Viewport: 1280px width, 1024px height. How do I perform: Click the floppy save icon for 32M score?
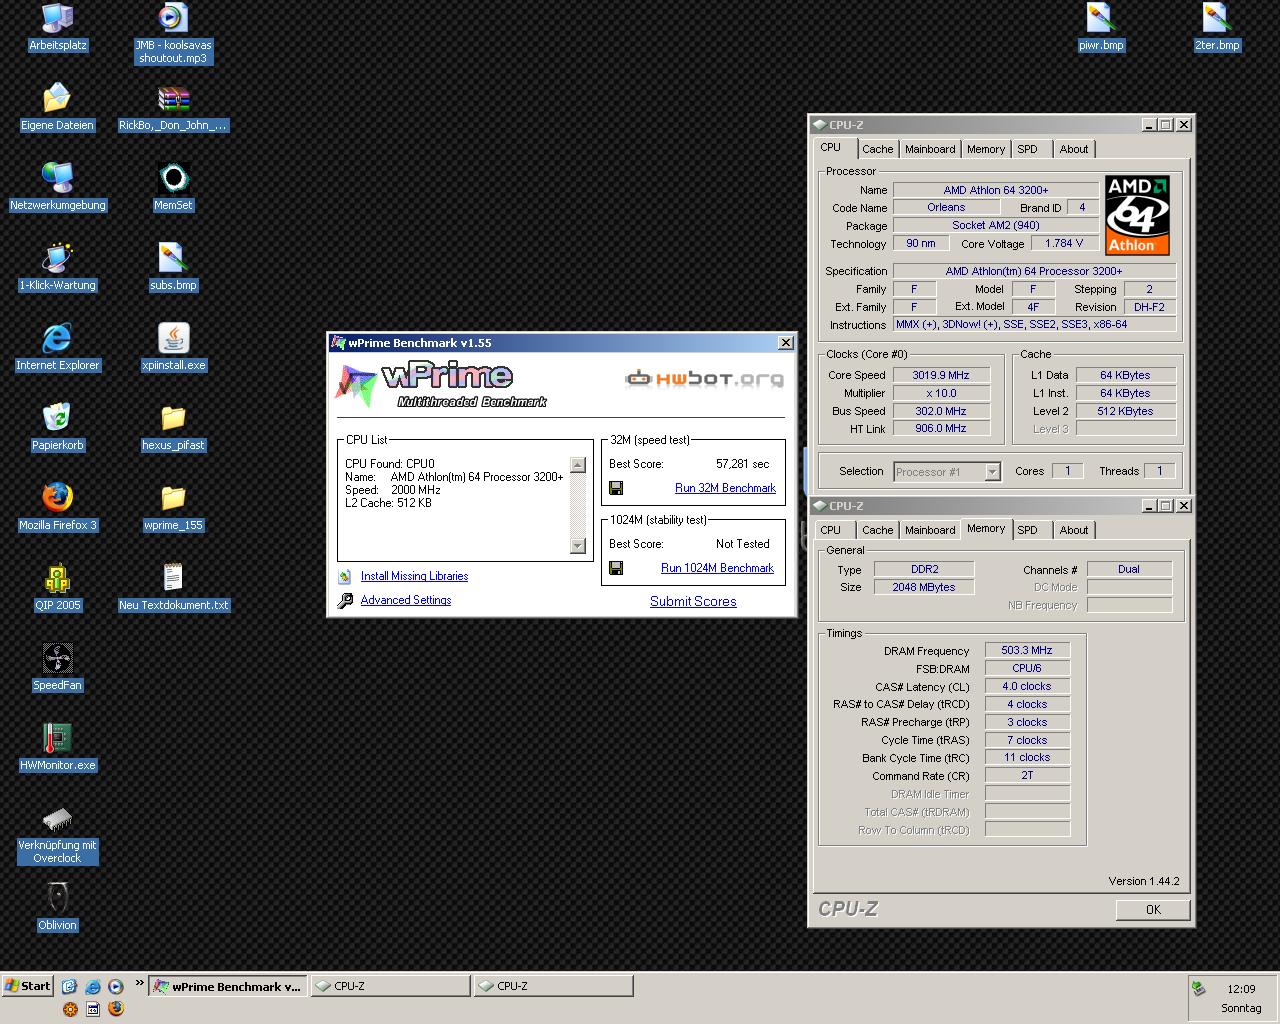[616, 488]
